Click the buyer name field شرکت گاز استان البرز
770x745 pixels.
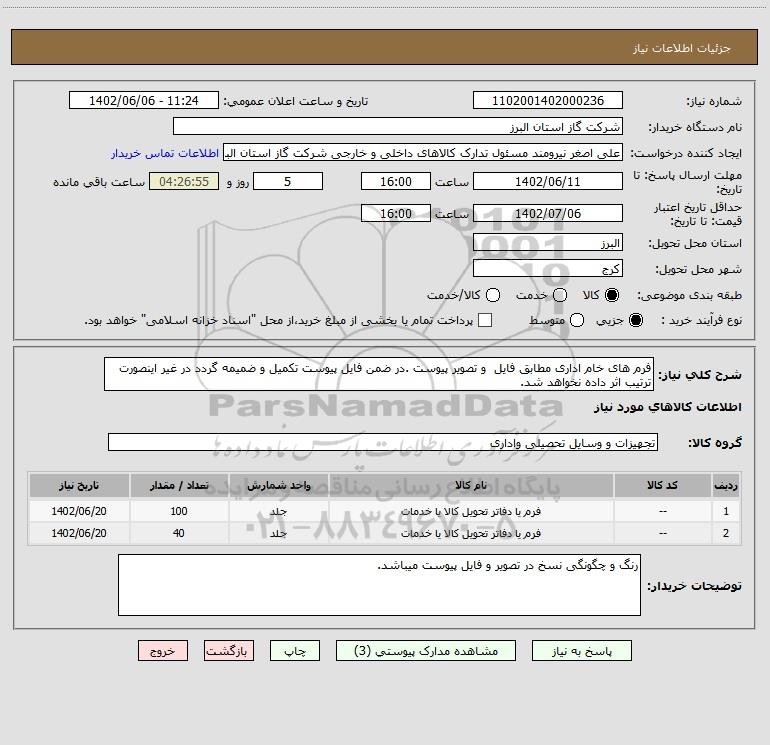coord(398,126)
